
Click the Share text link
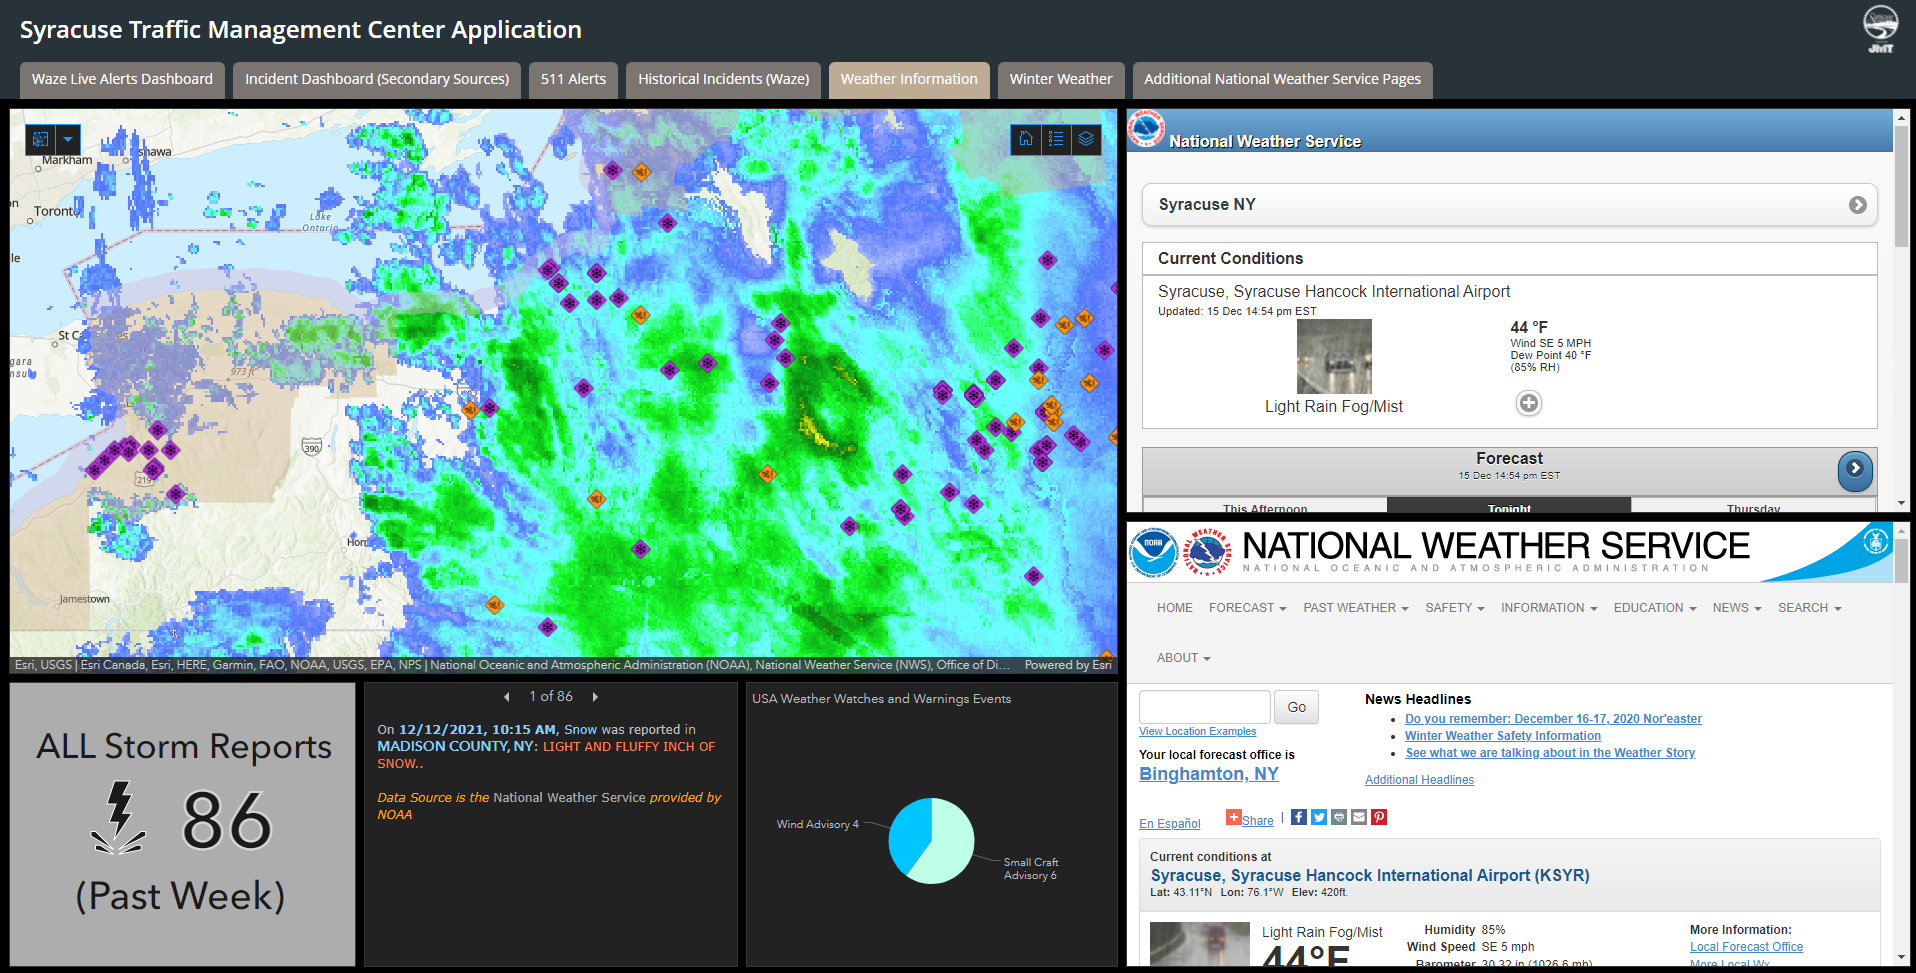point(1258,821)
